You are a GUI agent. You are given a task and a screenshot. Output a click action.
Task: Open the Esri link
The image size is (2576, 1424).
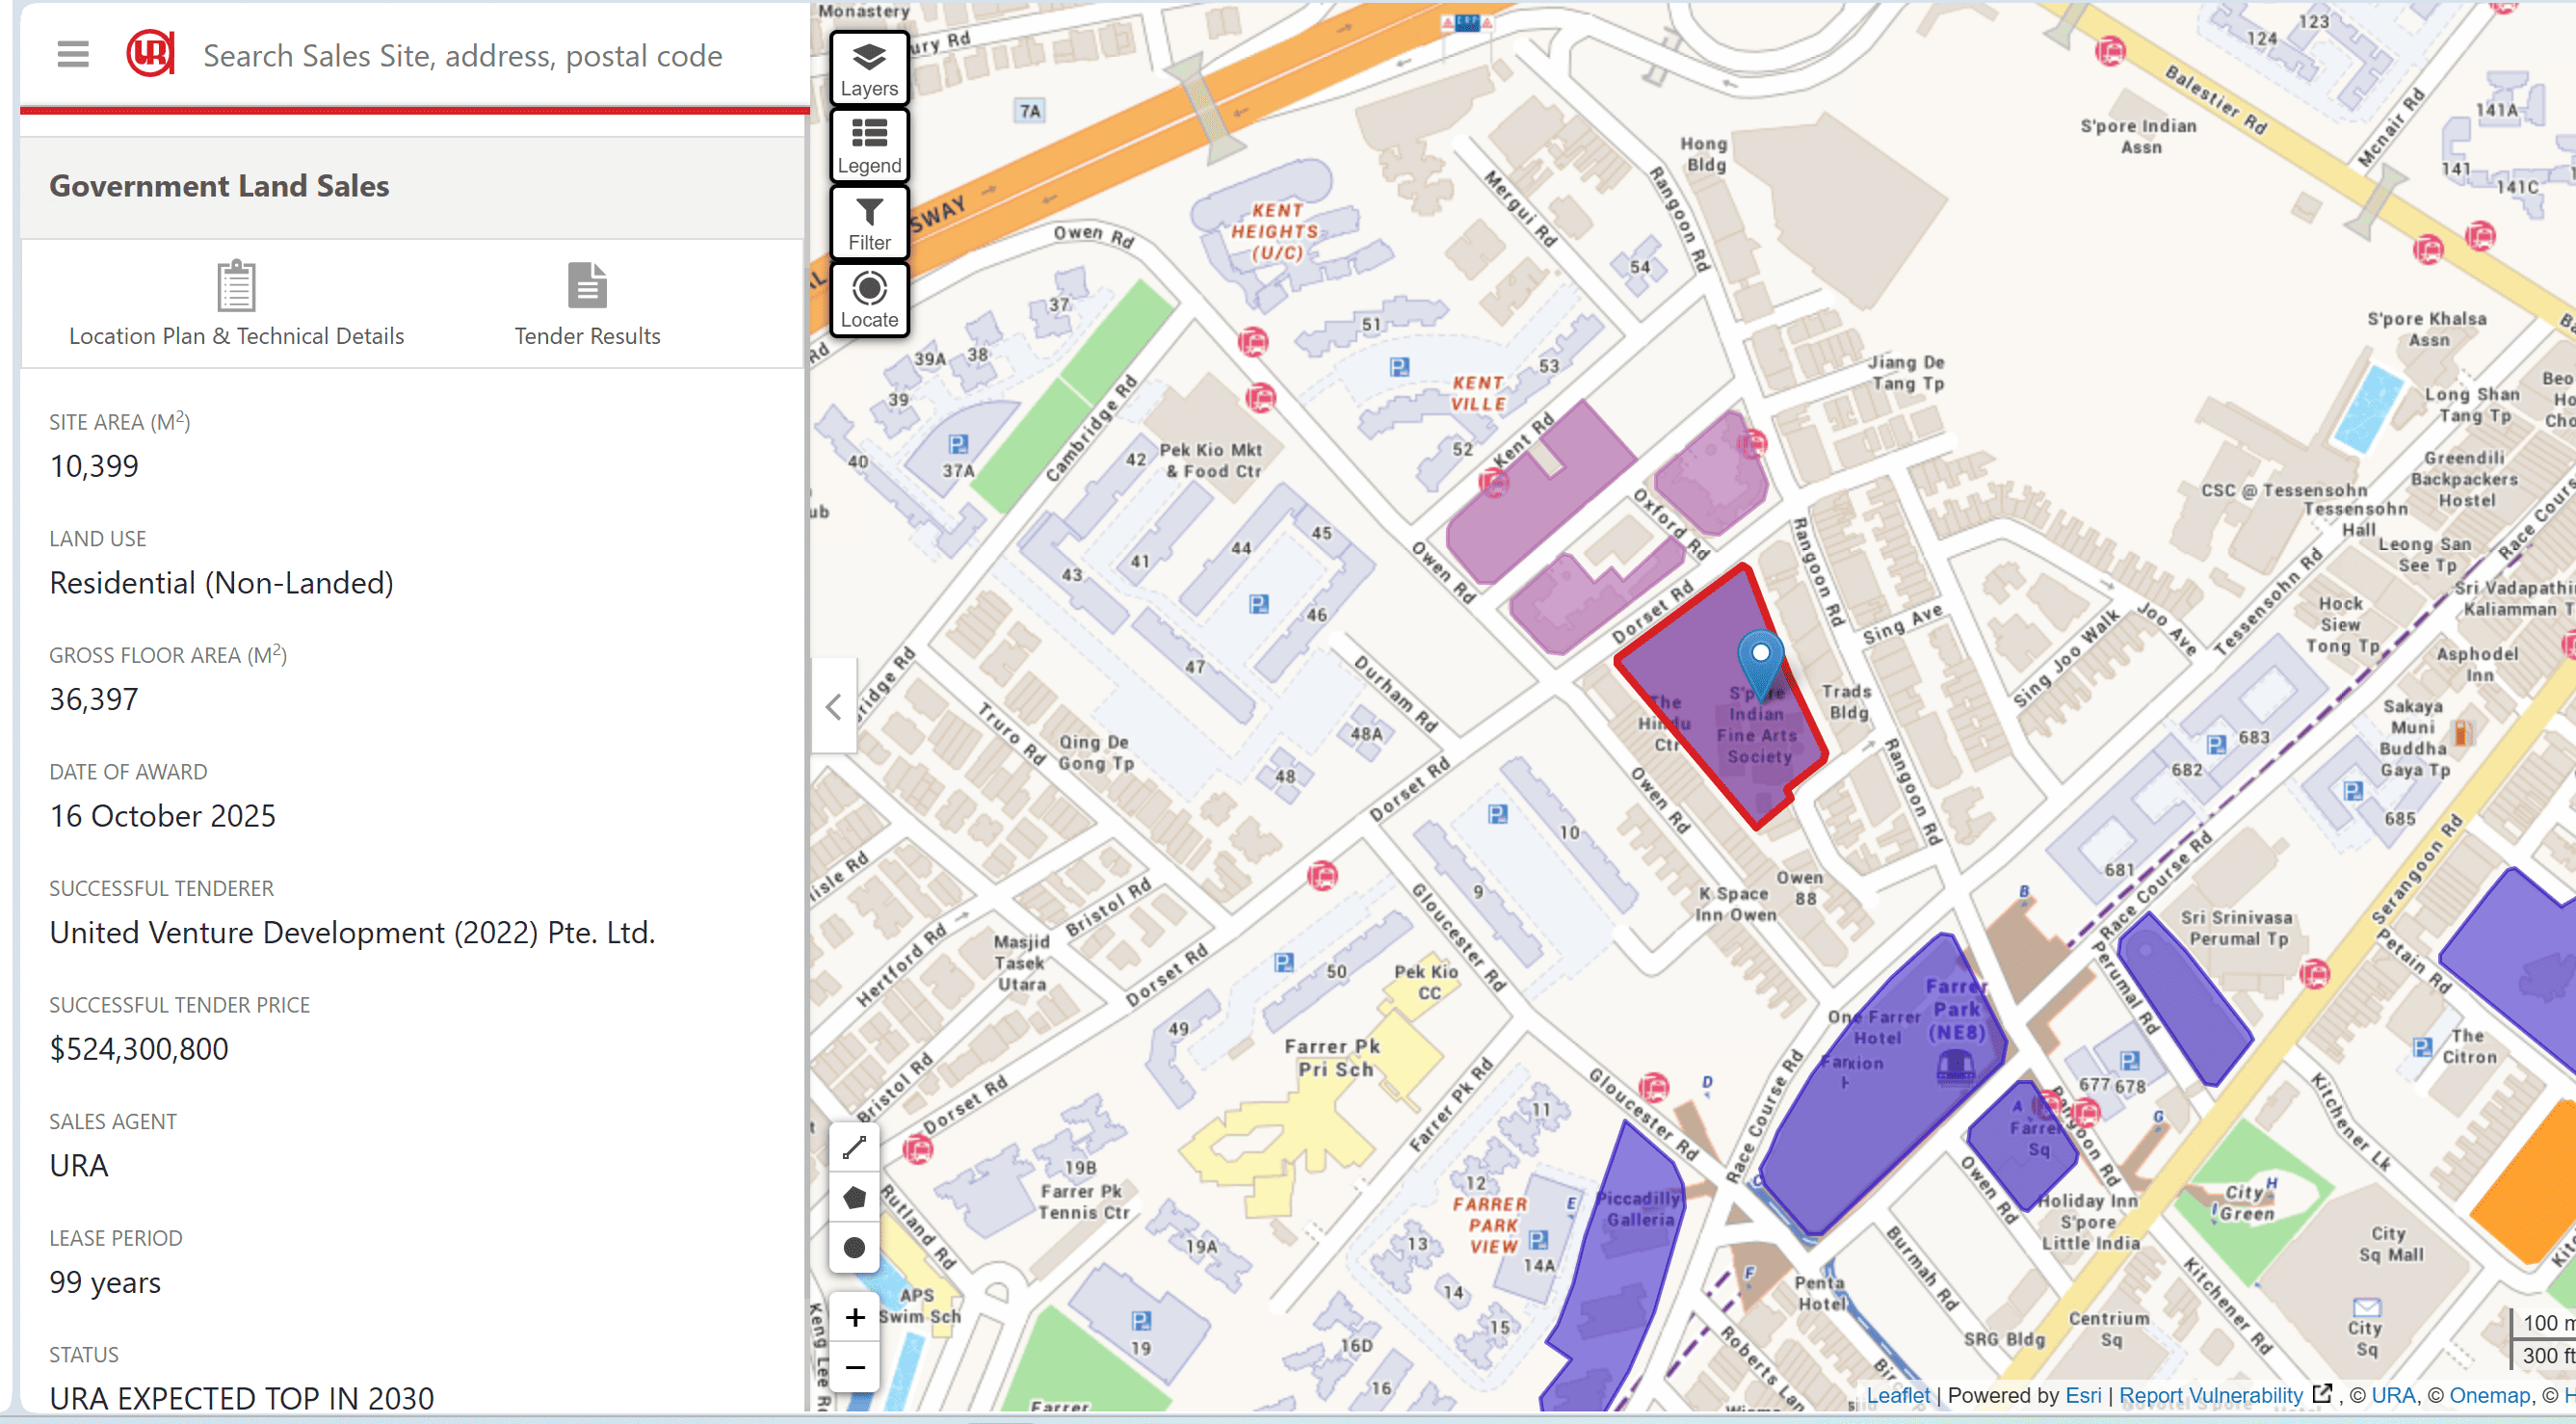tap(2083, 1395)
